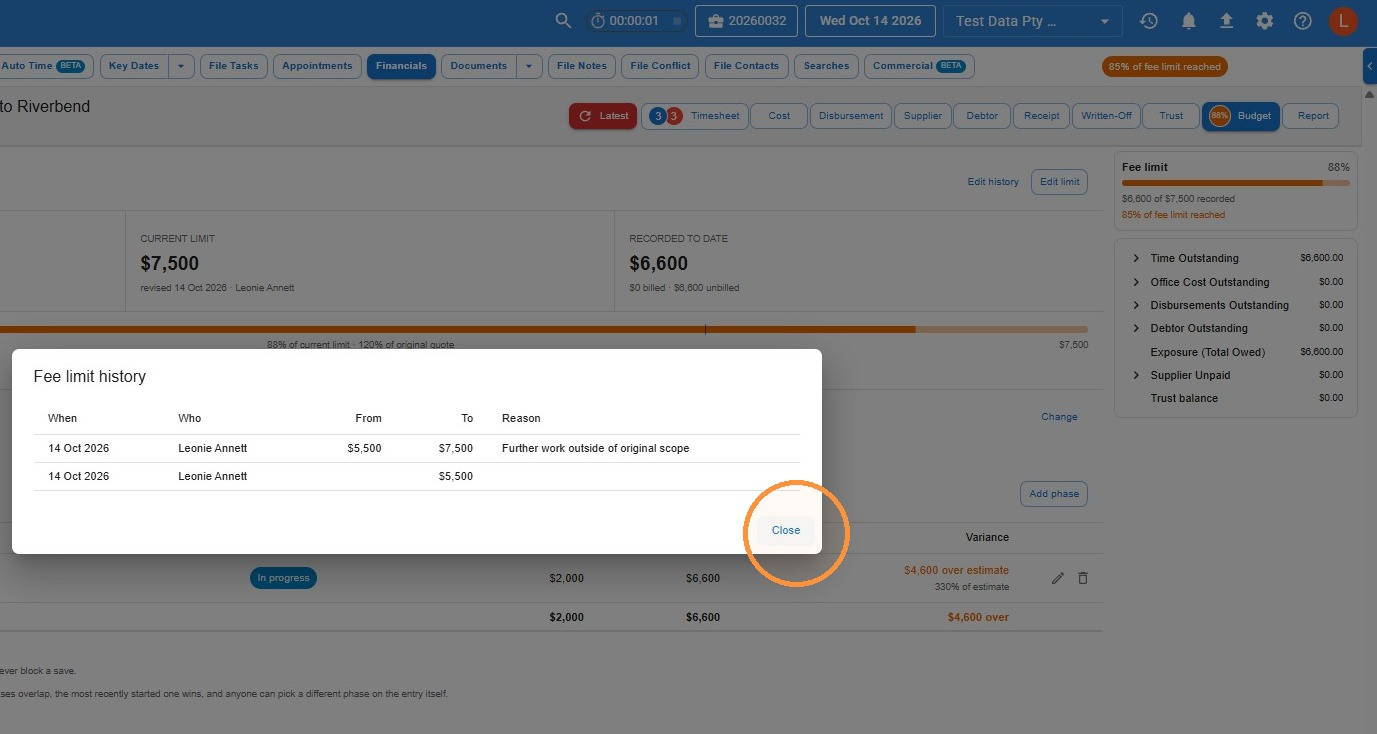The height and width of the screenshot is (734, 1377).
Task: Open the settings gear icon
Action: coord(1265,21)
